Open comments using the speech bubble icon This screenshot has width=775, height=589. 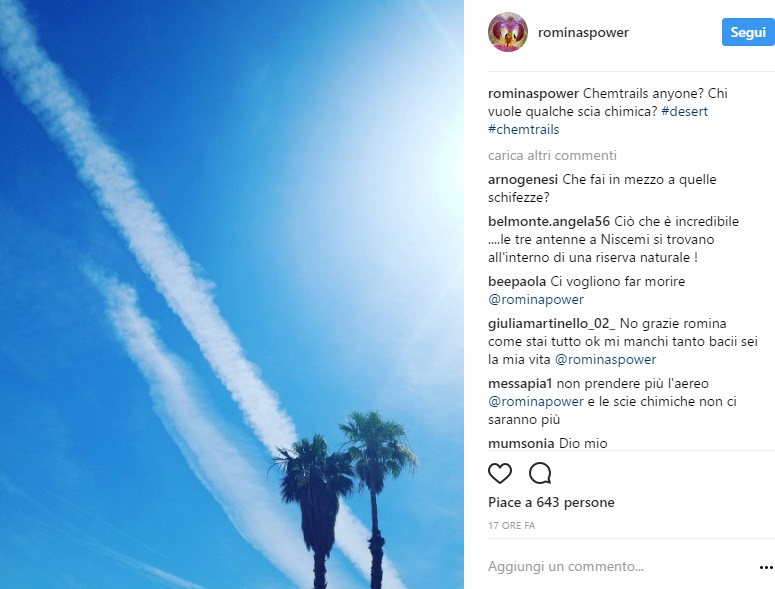[x=540, y=473]
